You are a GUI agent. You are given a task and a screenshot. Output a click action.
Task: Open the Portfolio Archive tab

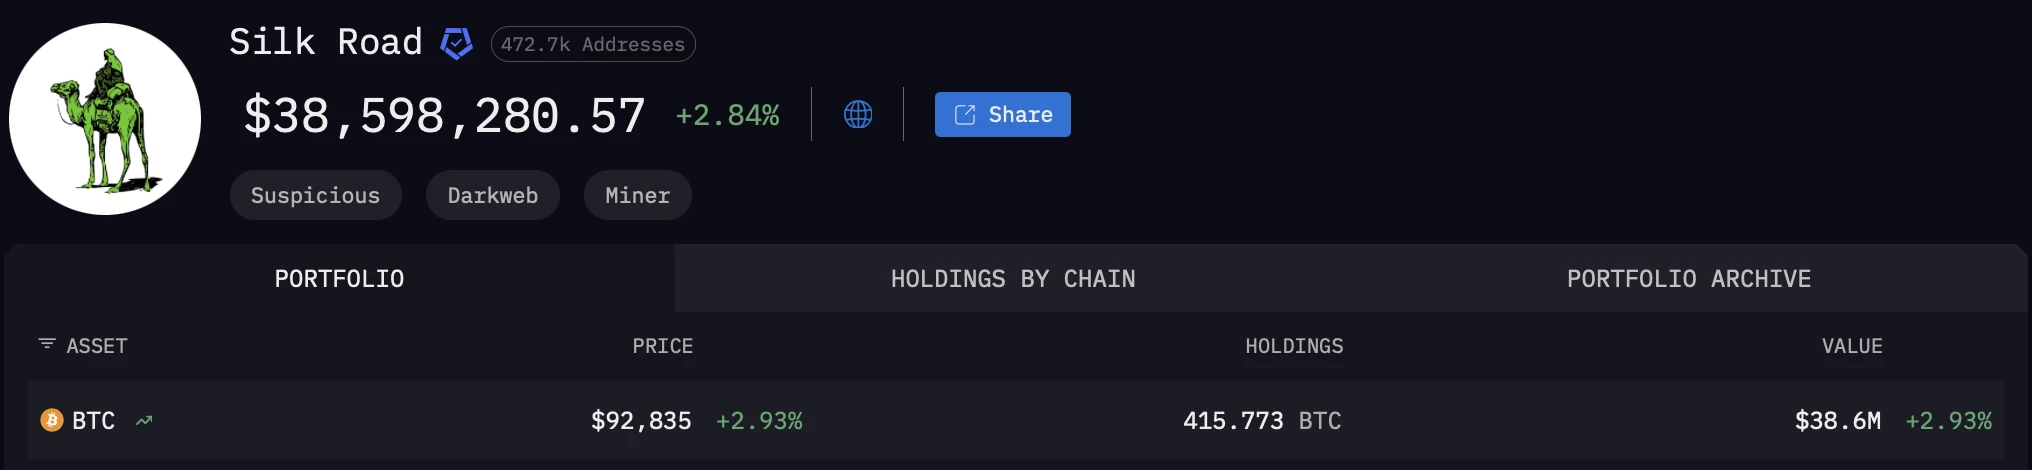point(1688,279)
